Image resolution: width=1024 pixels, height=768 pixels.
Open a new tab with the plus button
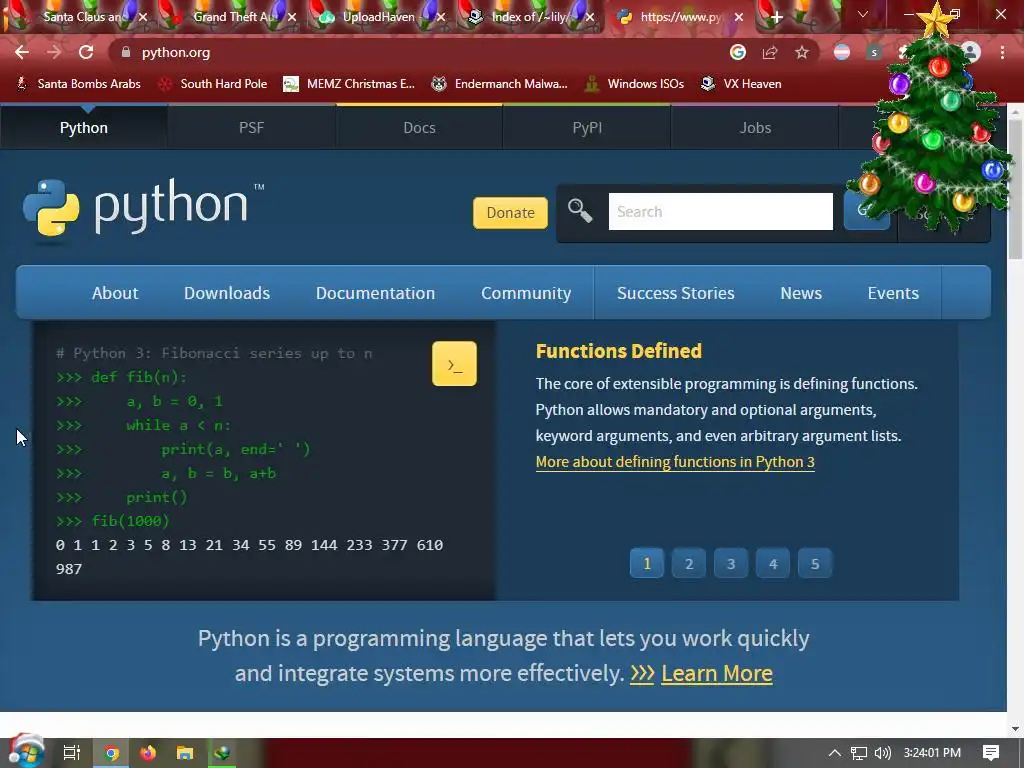[x=776, y=18]
